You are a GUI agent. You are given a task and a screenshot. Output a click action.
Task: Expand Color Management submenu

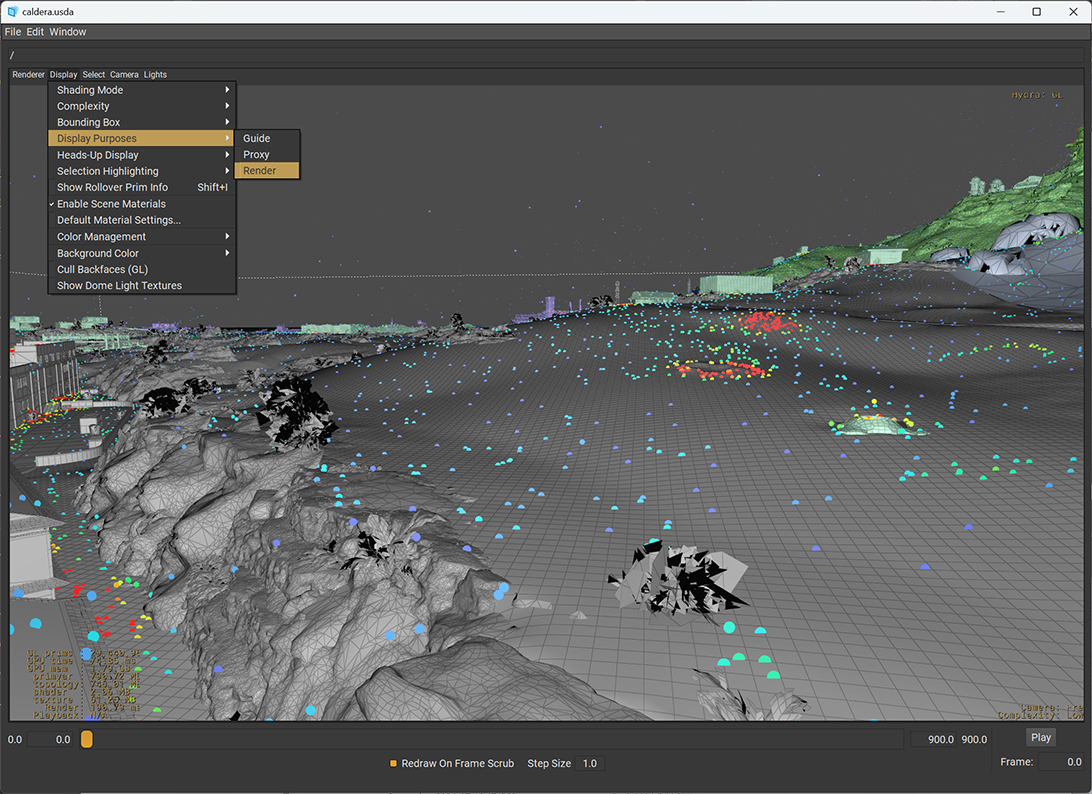click(101, 237)
